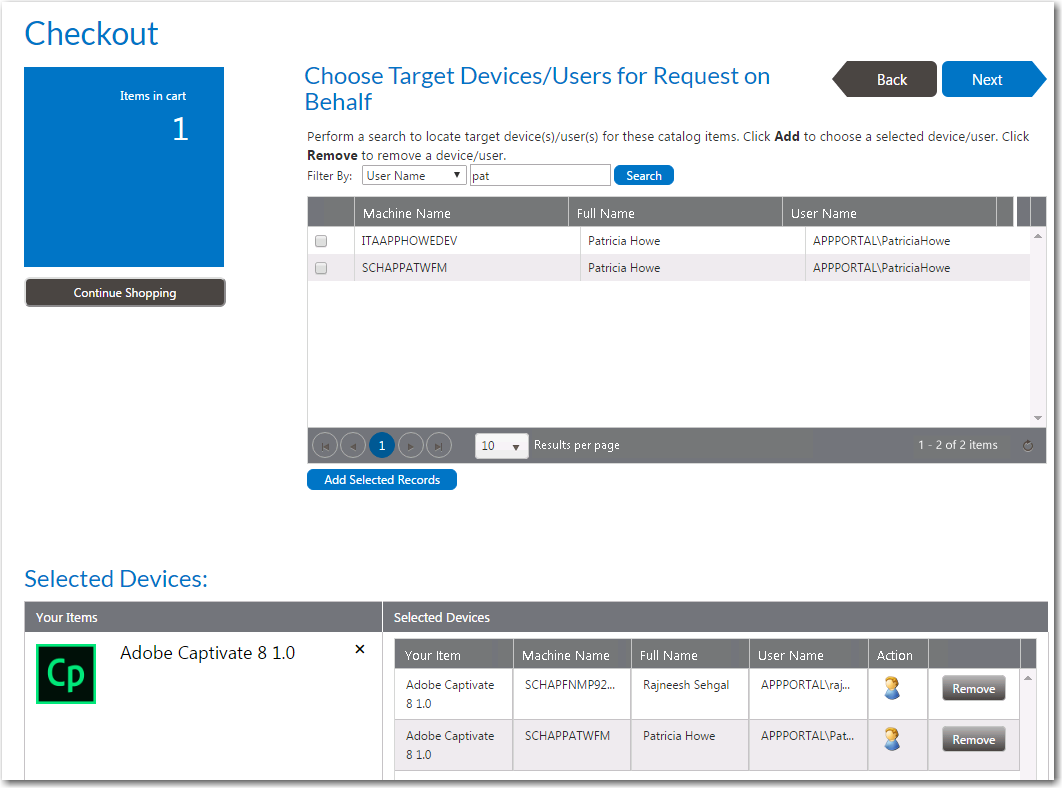
Task: Click the Add Selected Records button
Action: 382,480
